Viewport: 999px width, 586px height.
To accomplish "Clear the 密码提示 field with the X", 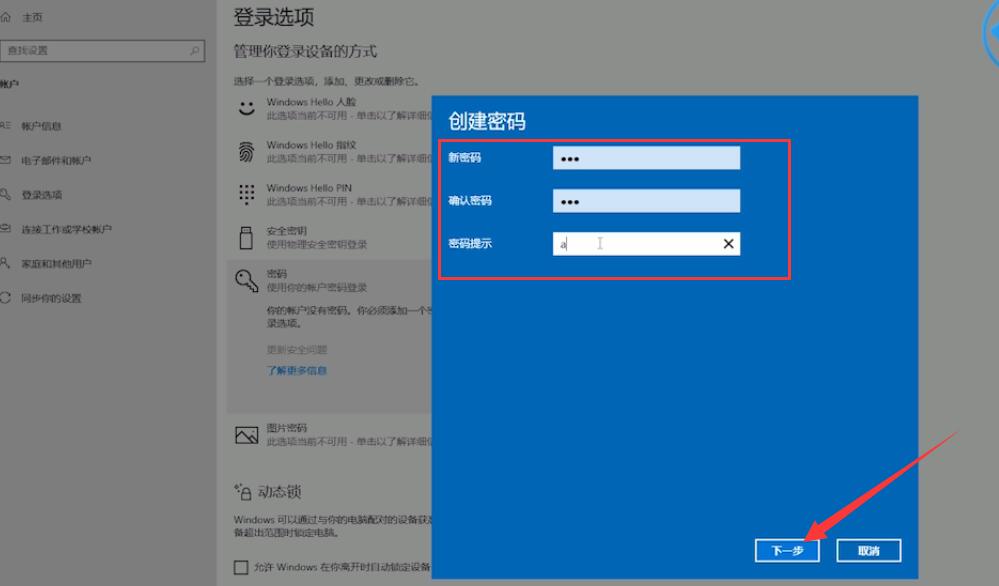I will (728, 243).
